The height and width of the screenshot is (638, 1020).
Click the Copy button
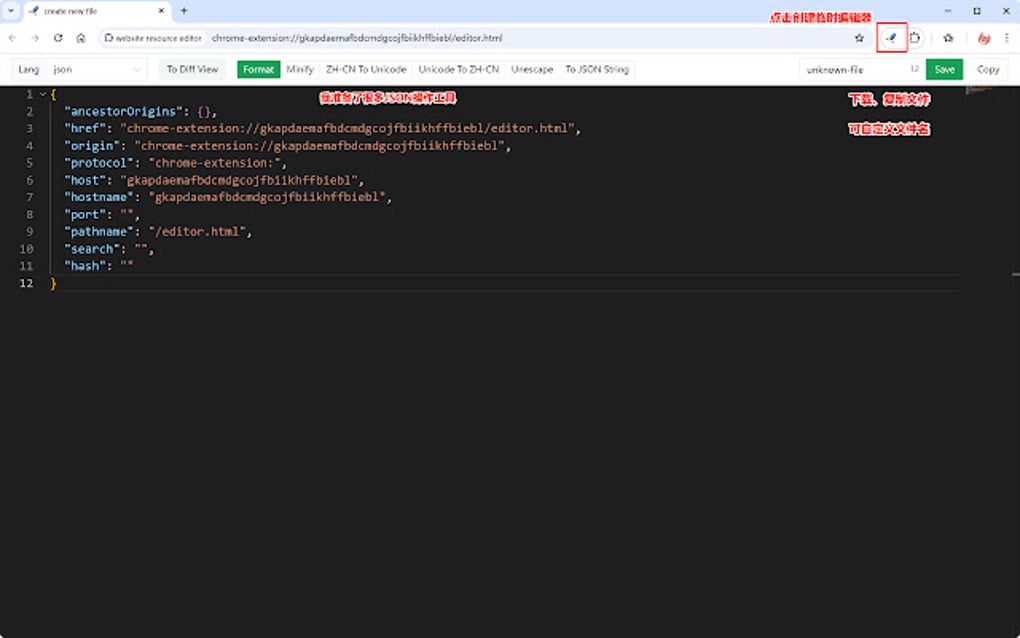click(986, 69)
